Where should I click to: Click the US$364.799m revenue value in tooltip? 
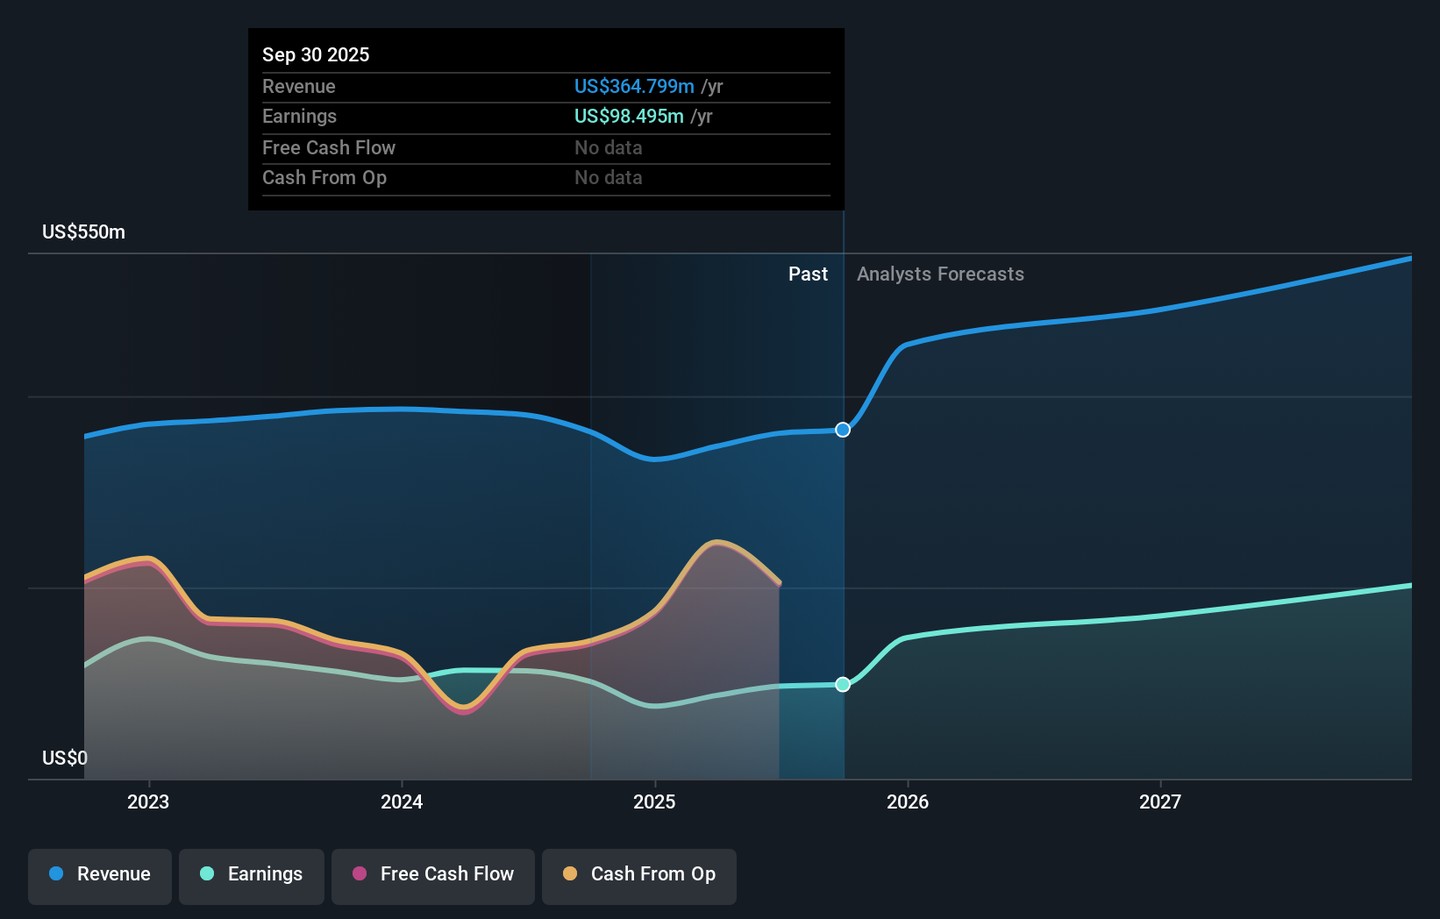[x=633, y=87]
